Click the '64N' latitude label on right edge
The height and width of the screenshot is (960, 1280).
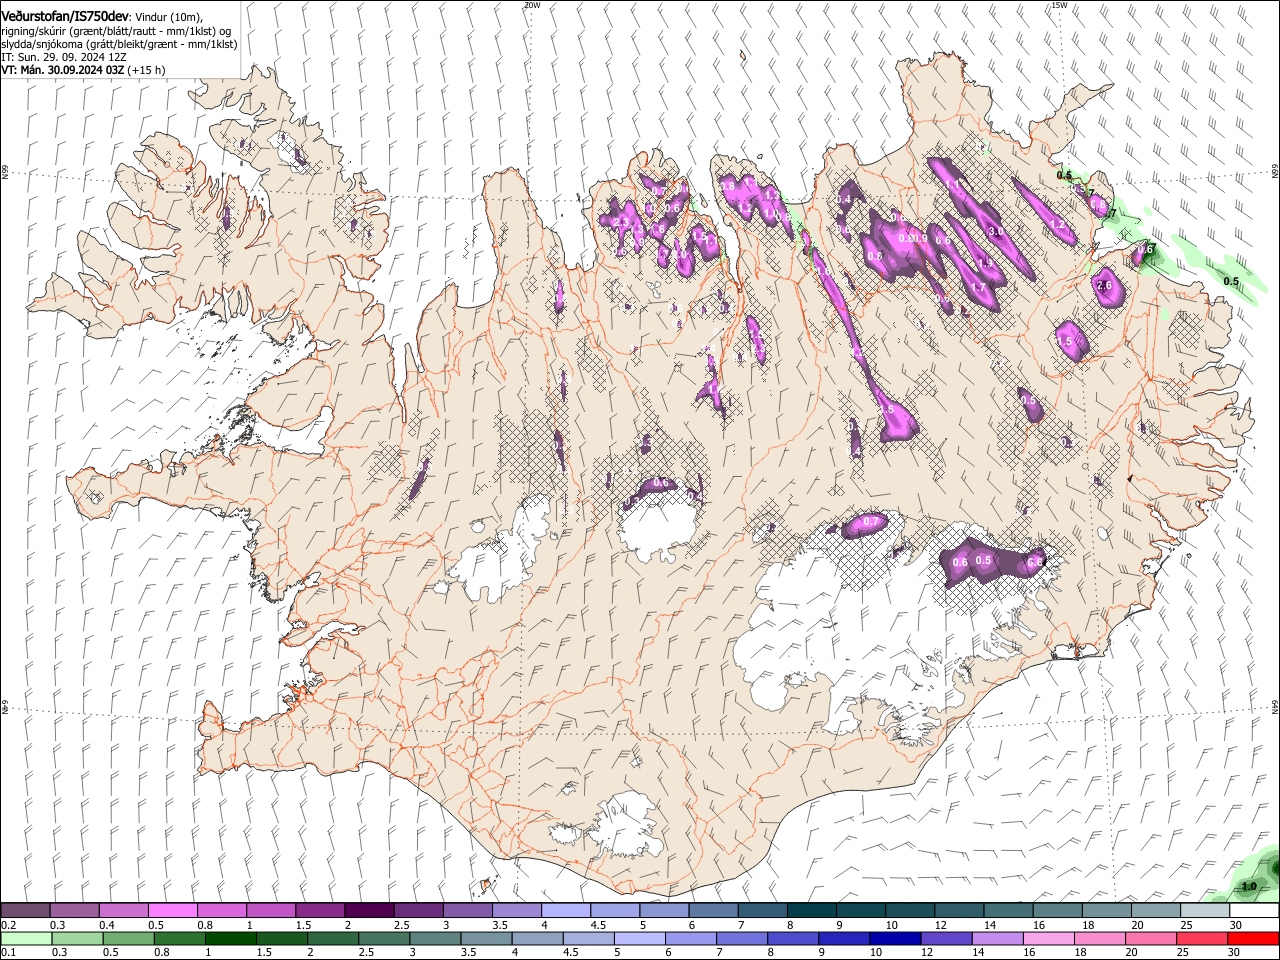coord(1275,705)
